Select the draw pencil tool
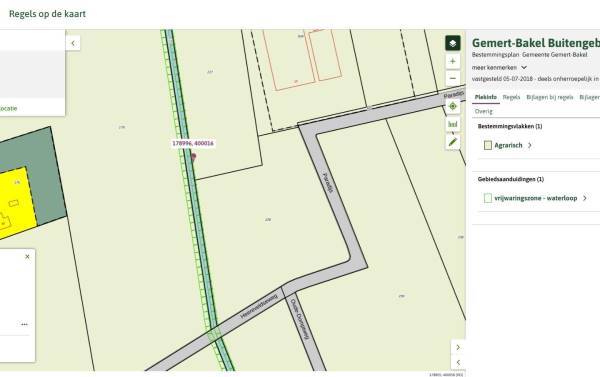Image resolution: width=600 pixels, height=377 pixels. (x=453, y=142)
